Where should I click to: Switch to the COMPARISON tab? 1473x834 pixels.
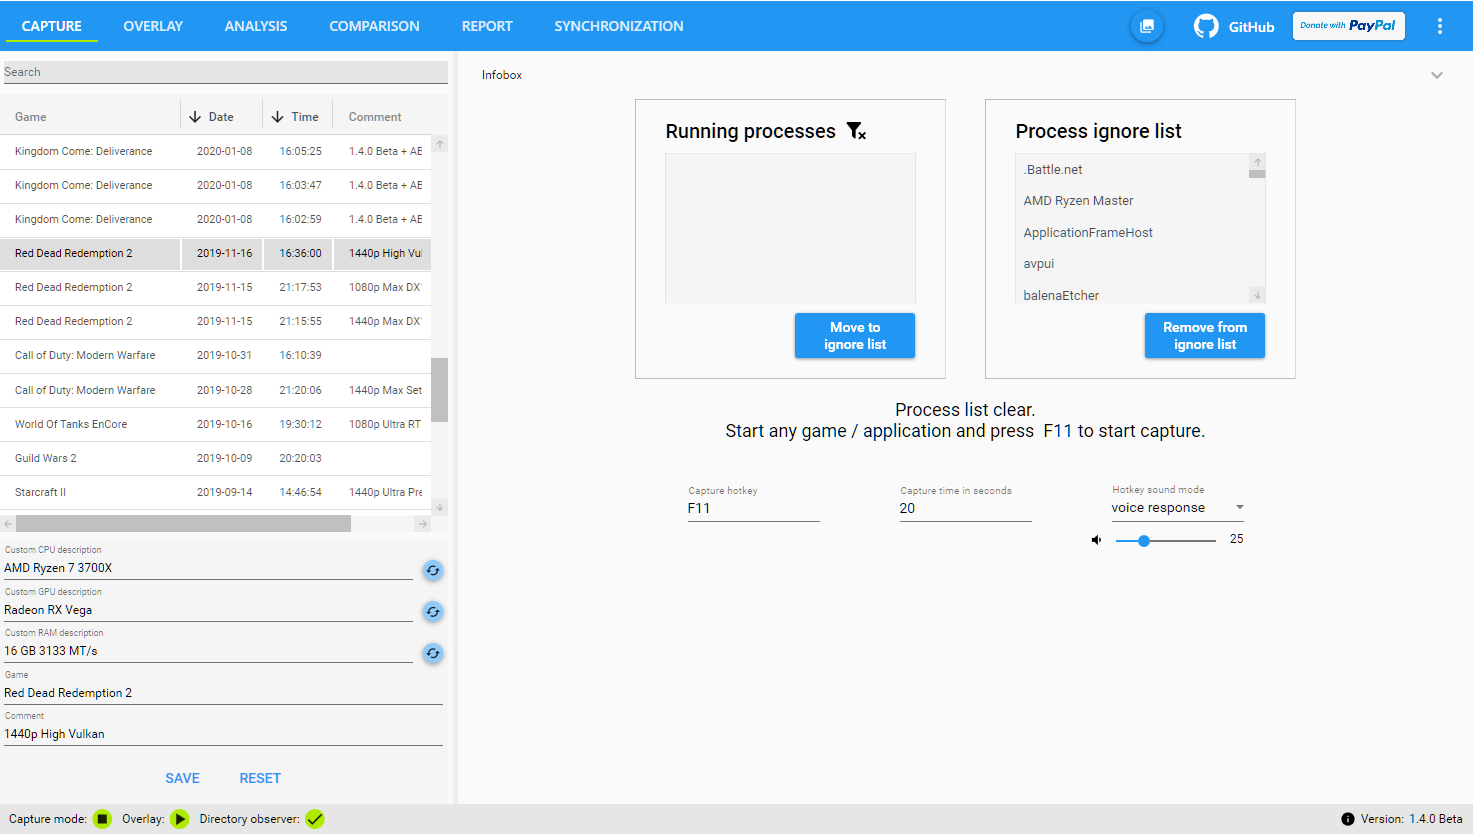375,26
